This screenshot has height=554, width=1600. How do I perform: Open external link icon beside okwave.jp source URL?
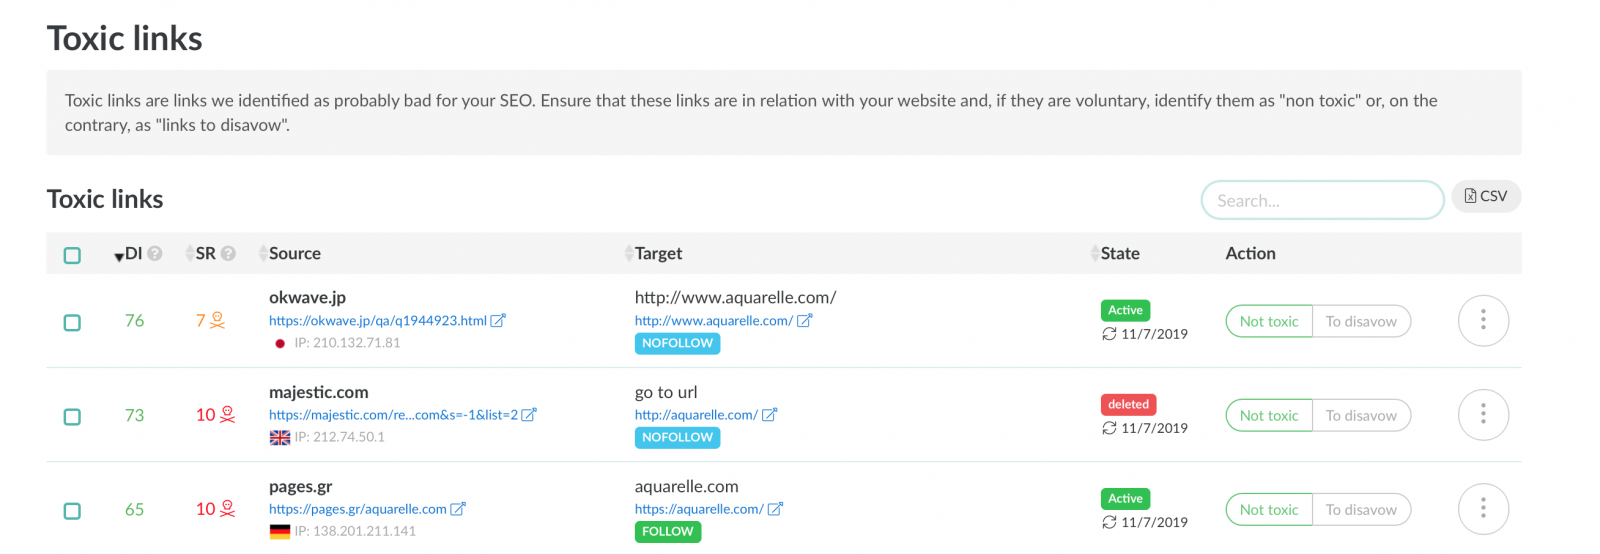[x=498, y=321]
